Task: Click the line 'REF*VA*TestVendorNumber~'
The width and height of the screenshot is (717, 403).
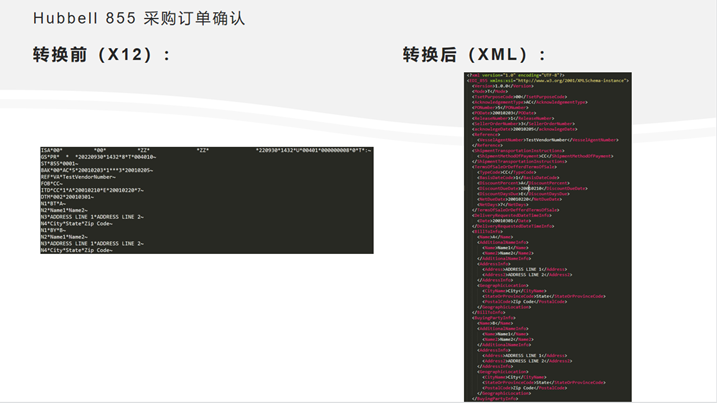Action: coord(78,177)
